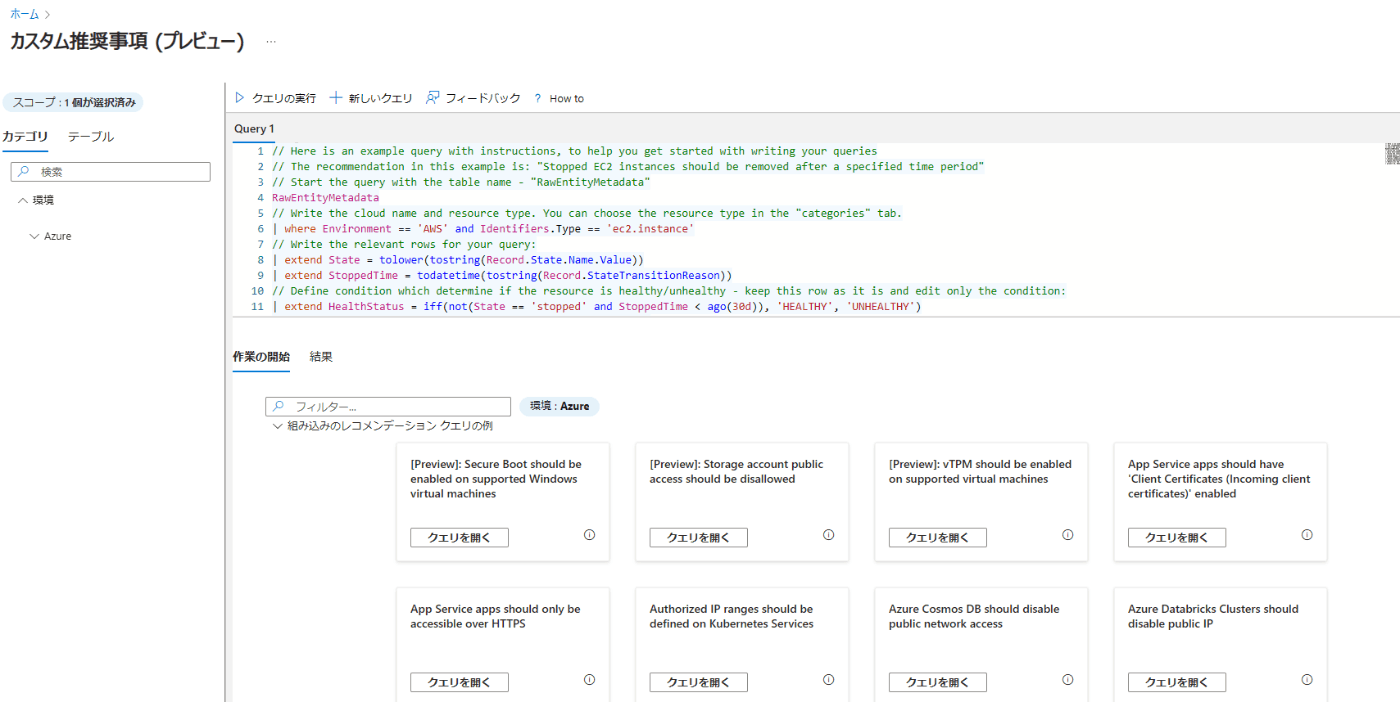Open the 作業の開始 tab
The width and height of the screenshot is (1400, 702).
(261, 357)
